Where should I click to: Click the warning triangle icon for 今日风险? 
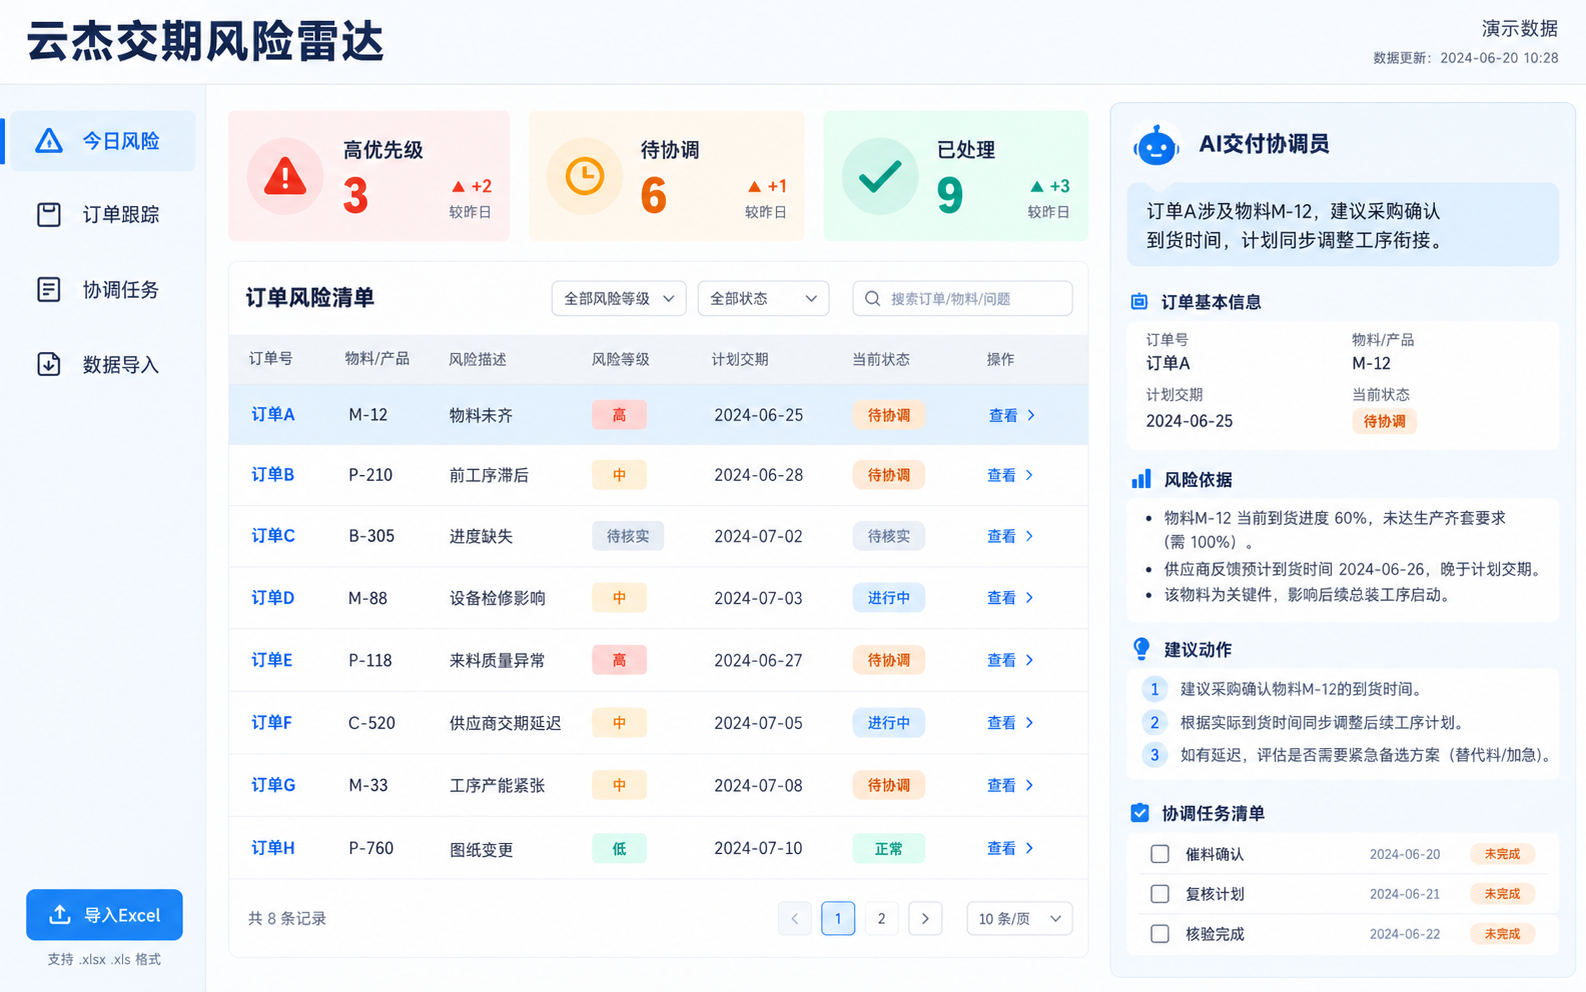coord(49,141)
